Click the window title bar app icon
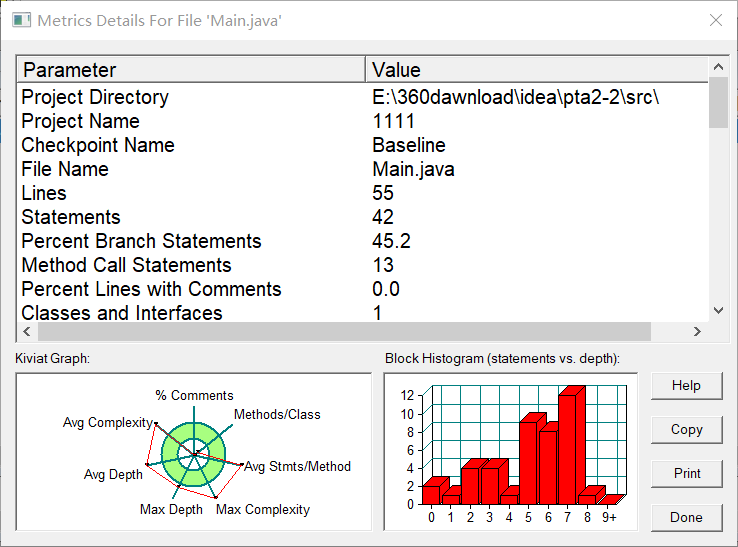This screenshot has width=738, height=547. click(x=21, y=20)
